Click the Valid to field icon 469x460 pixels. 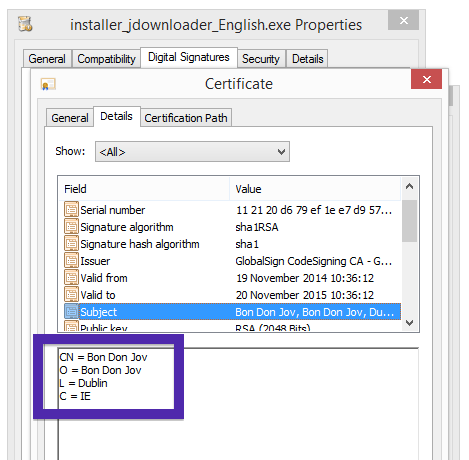tap(71, 295)
